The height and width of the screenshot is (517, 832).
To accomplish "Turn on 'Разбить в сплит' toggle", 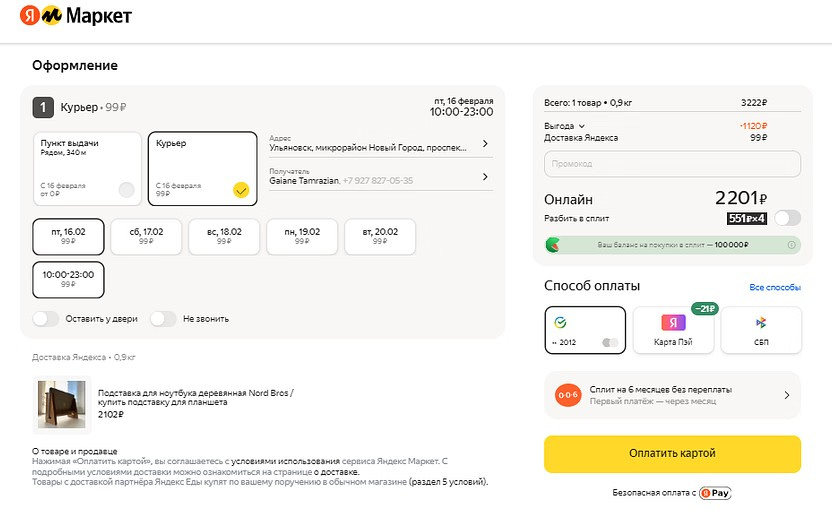I will (x=787, y=218).
